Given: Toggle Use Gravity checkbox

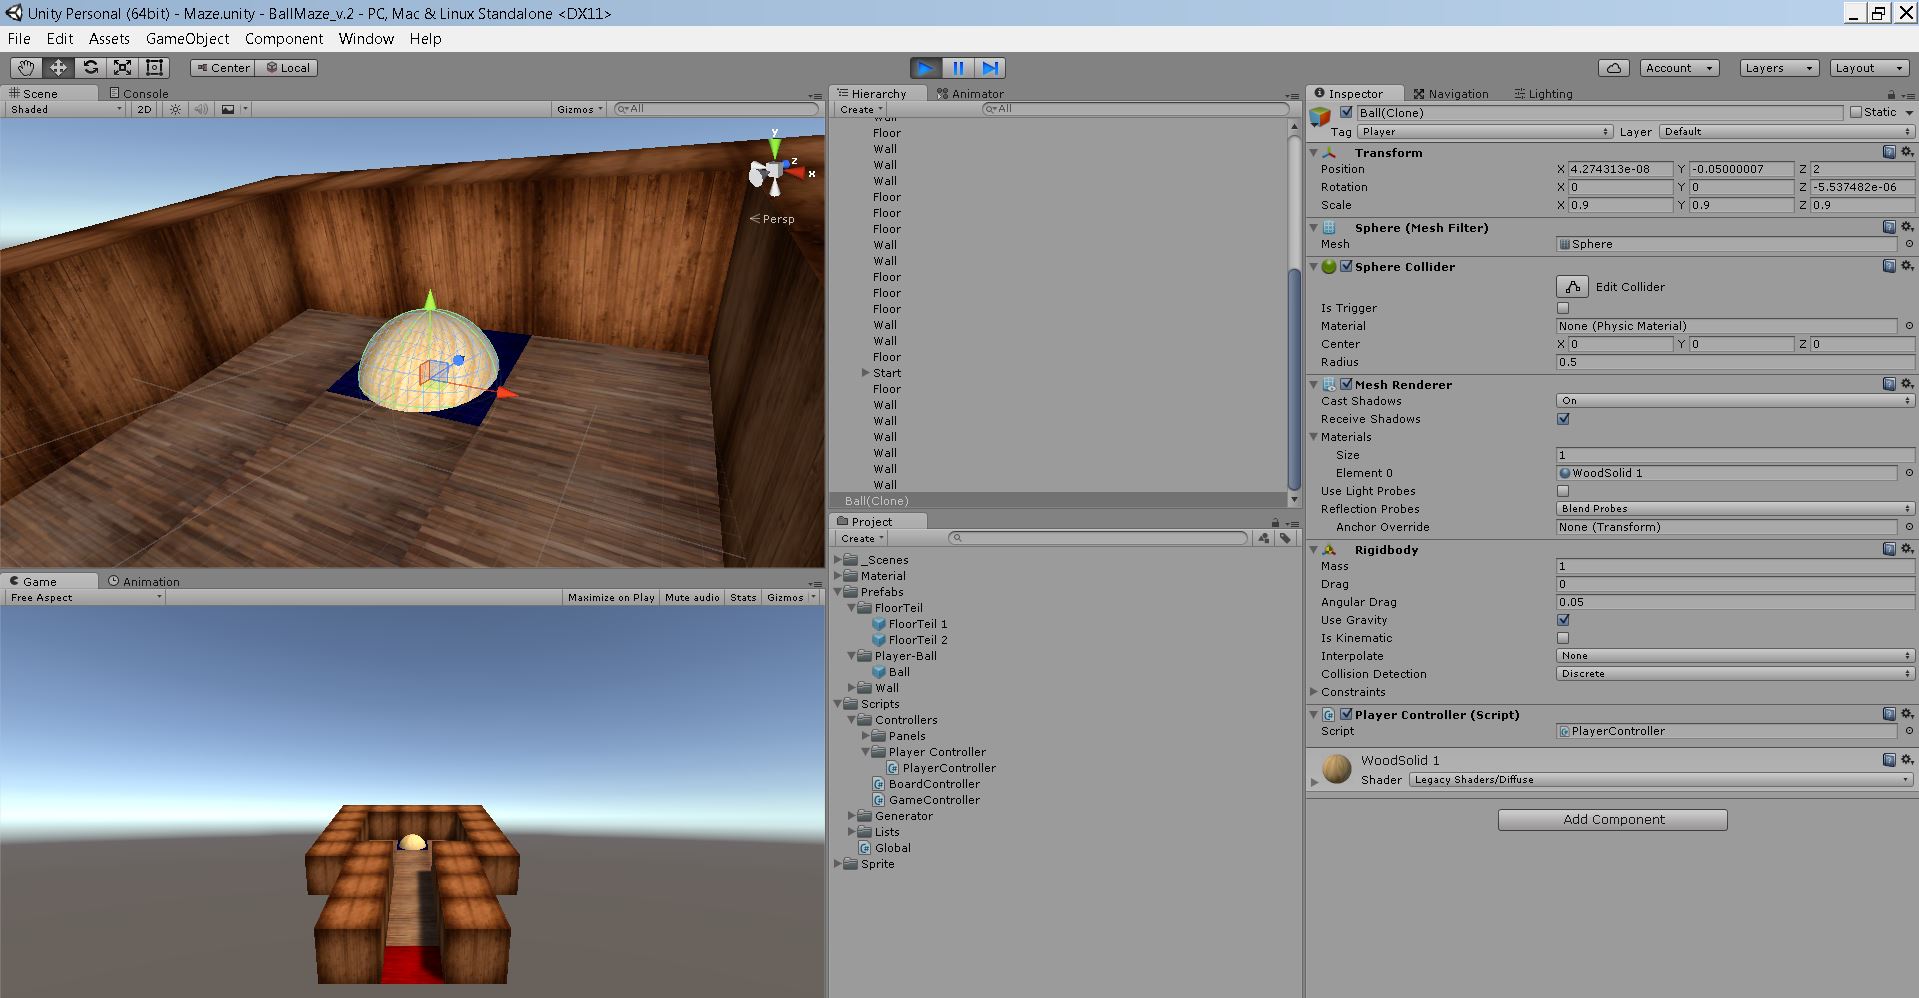Looking at the screenshot, I should [1563, 620].
